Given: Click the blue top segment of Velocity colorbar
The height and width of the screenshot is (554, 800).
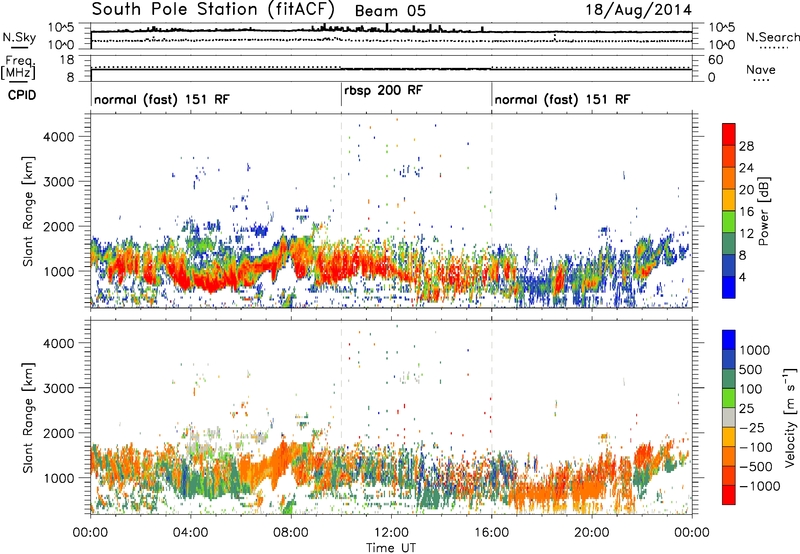Looking at the screenshot, I should [x=729, y=340].
